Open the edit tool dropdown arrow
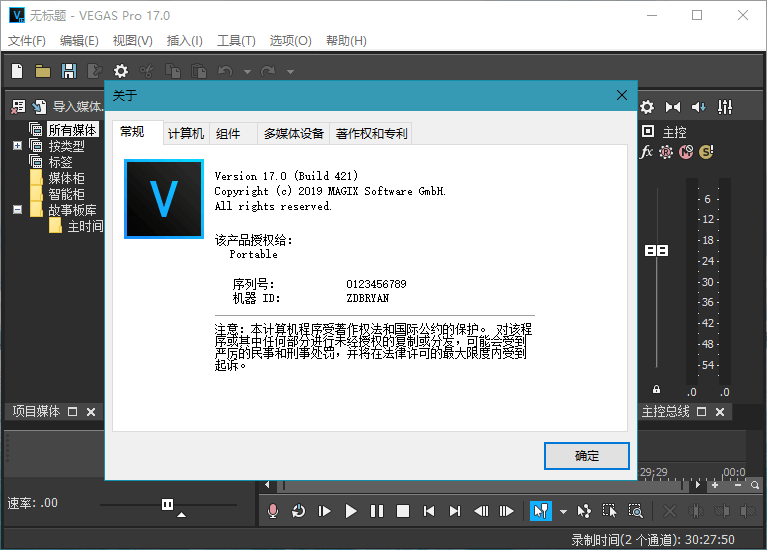This screenshot has height=550, width=767. pos(564,512)
